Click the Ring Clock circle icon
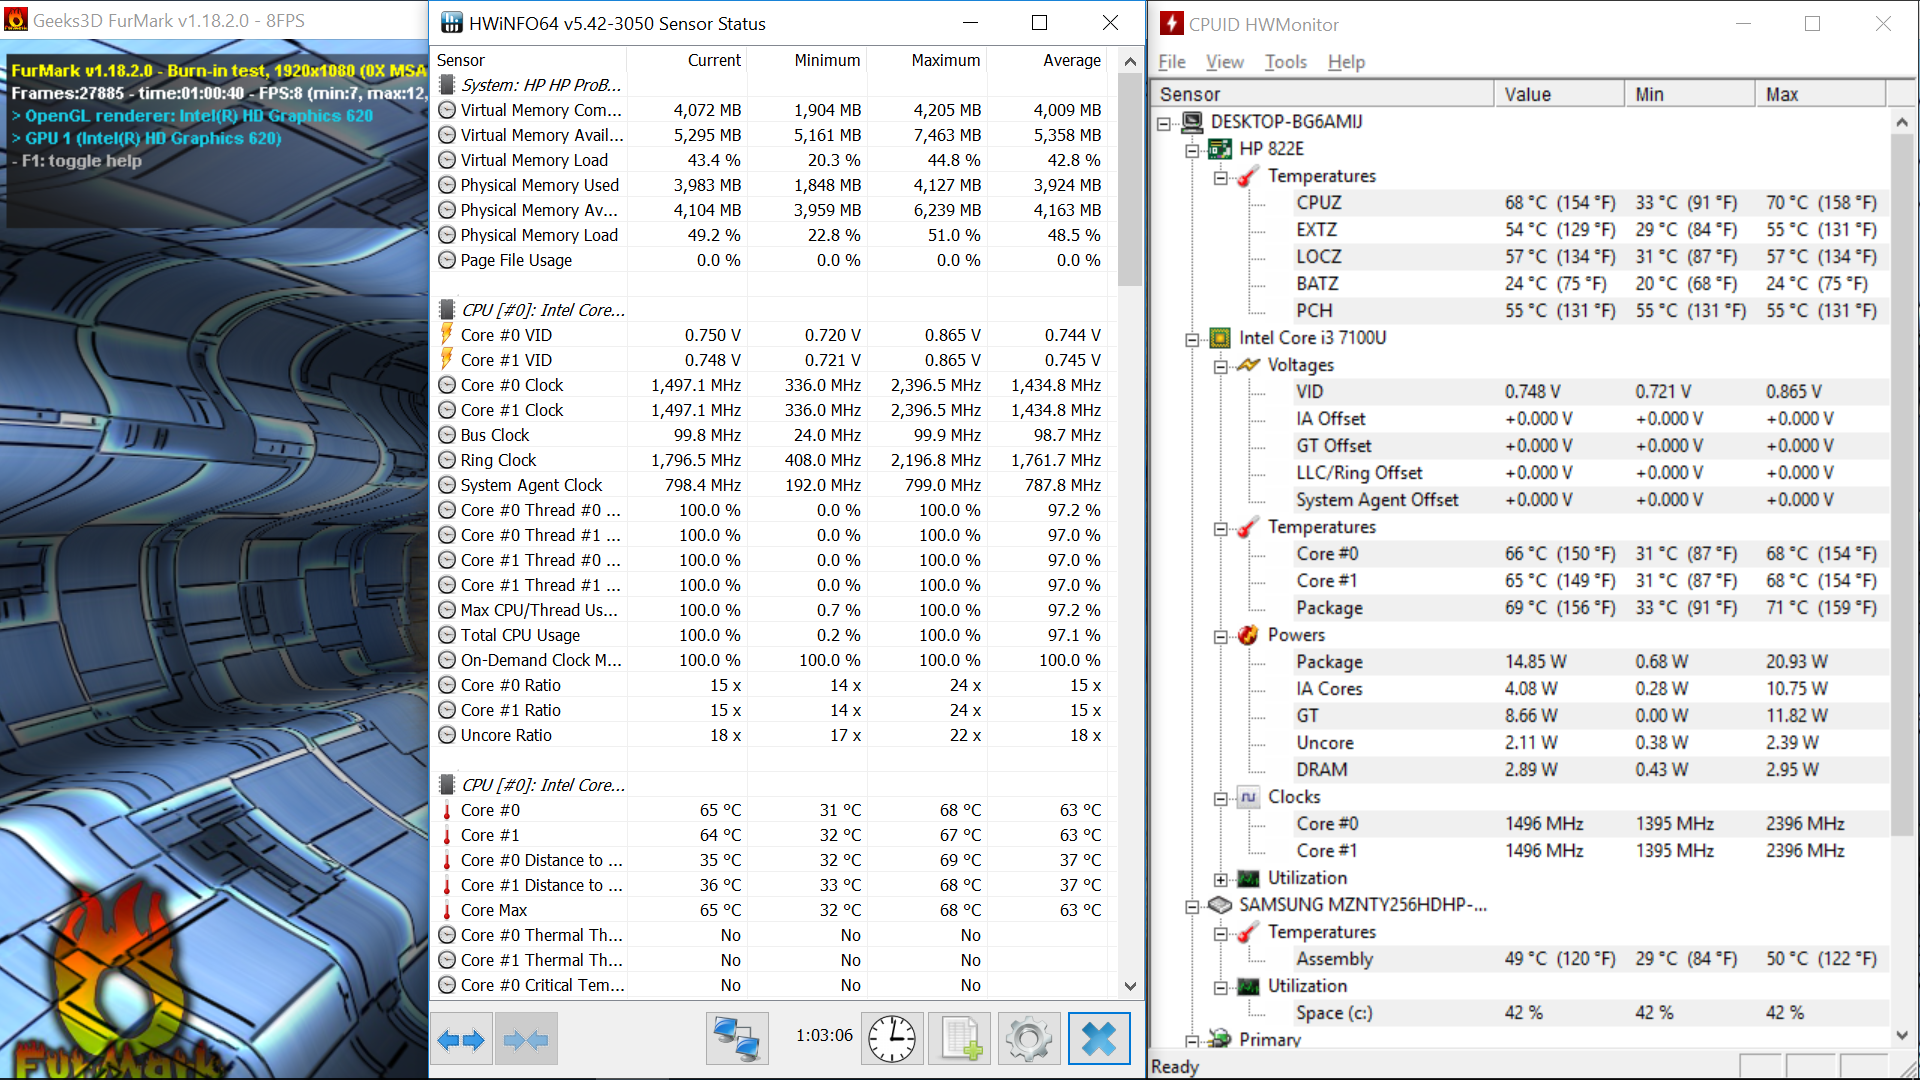Image resolution: width=1920 pixels, height=1080 pixels. (x=447, y=460)
